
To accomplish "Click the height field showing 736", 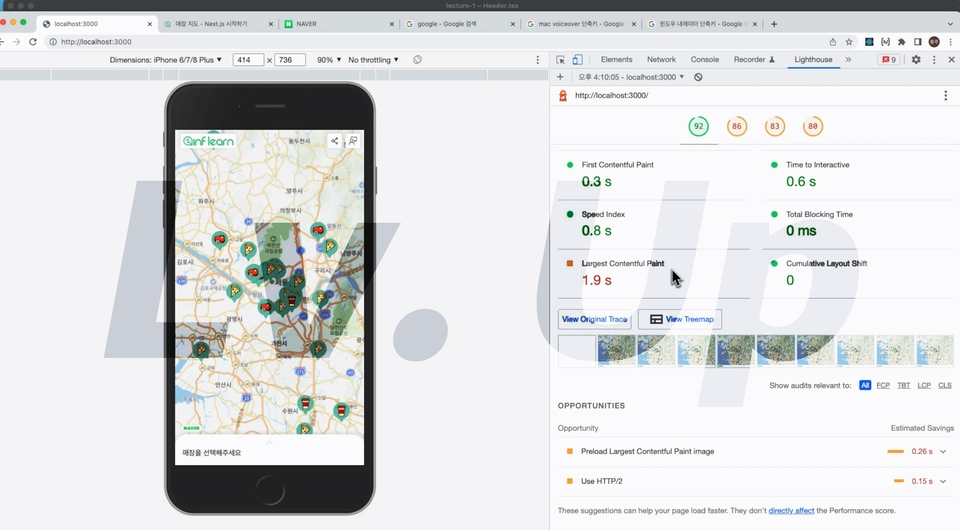I will pyautogui.click(x=290, y=60).
